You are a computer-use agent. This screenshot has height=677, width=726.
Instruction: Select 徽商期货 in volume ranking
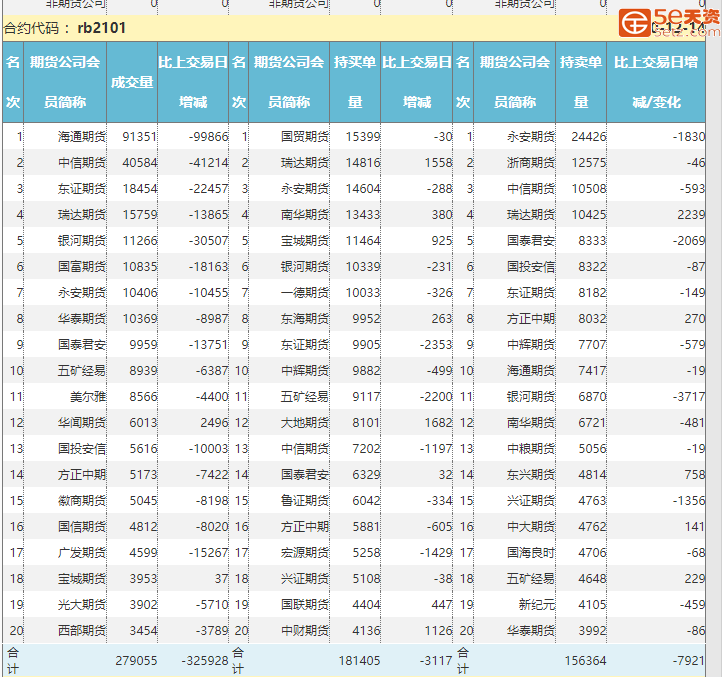tap(82, 501)
